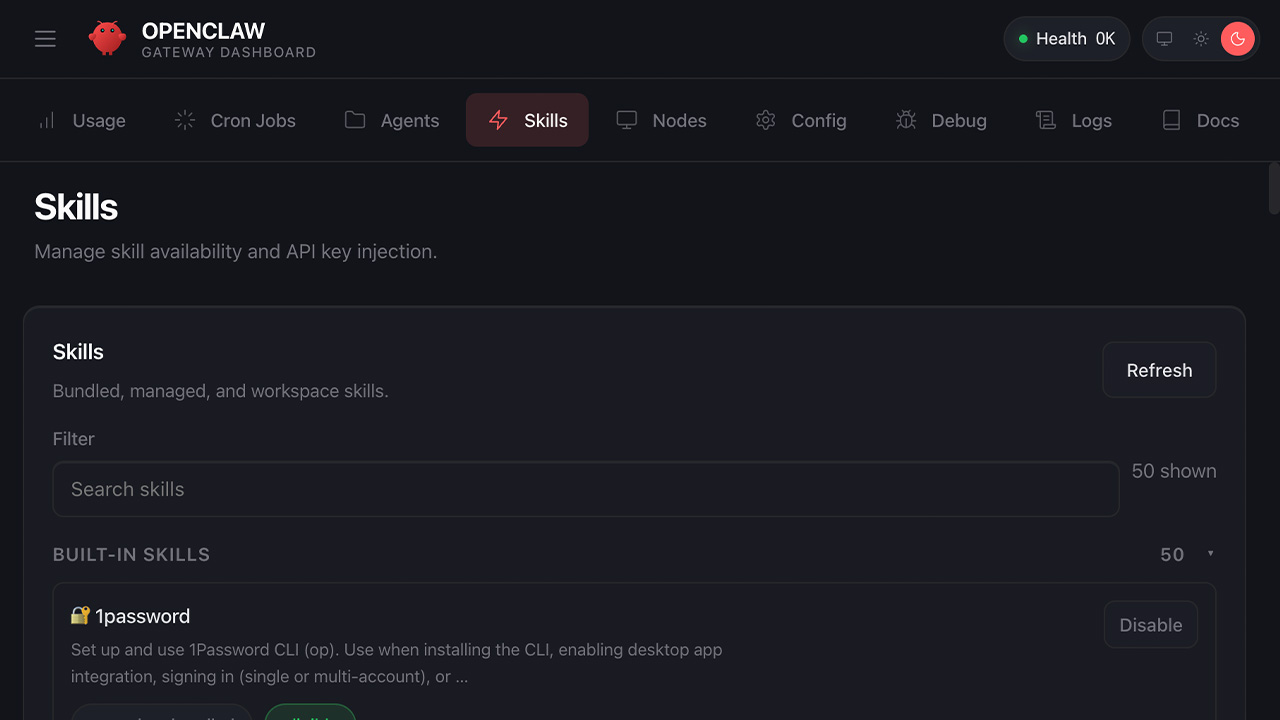The height and width of the screenshot is (720, 1280).
Task: Open the hamburger navigation menu
Action: [45, 39]
